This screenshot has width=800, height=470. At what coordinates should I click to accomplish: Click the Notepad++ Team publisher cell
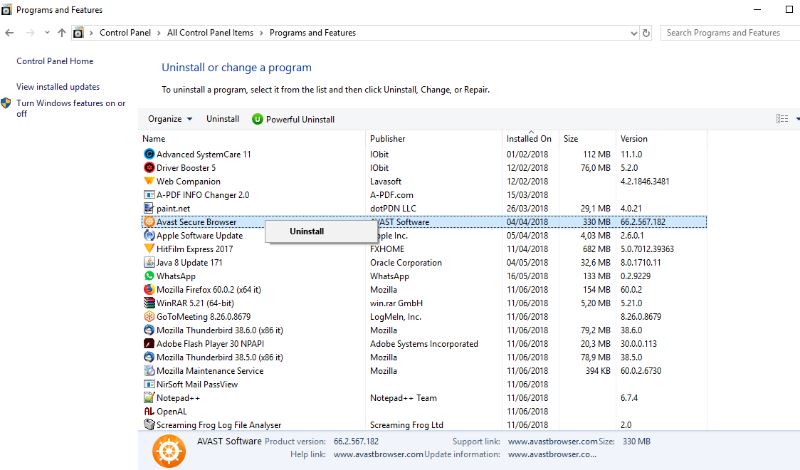click(403, 398)
